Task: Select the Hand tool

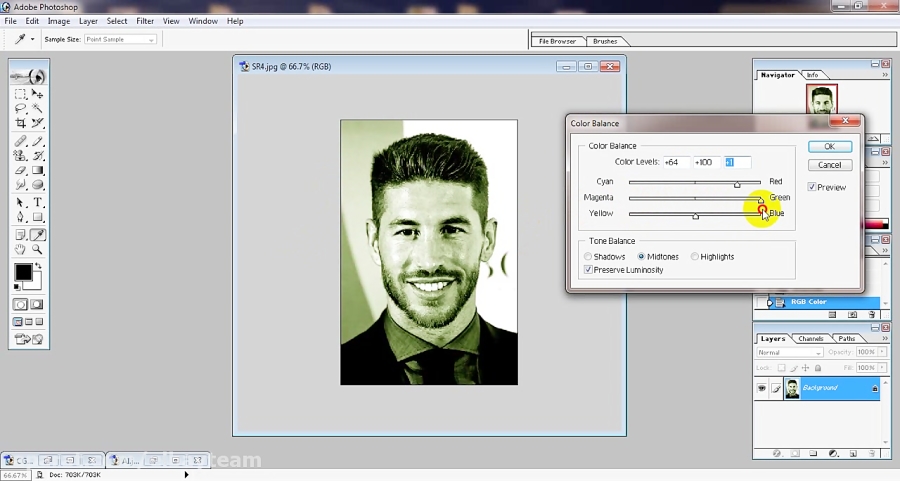Action: pyautogui.click(x=21, y=249)
